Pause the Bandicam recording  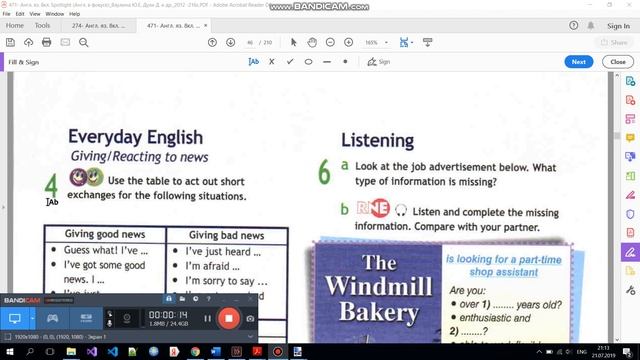tap(207, 318)
